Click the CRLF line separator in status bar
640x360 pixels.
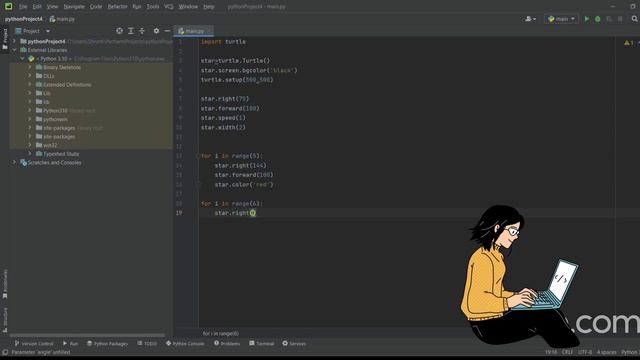(567, 352)
